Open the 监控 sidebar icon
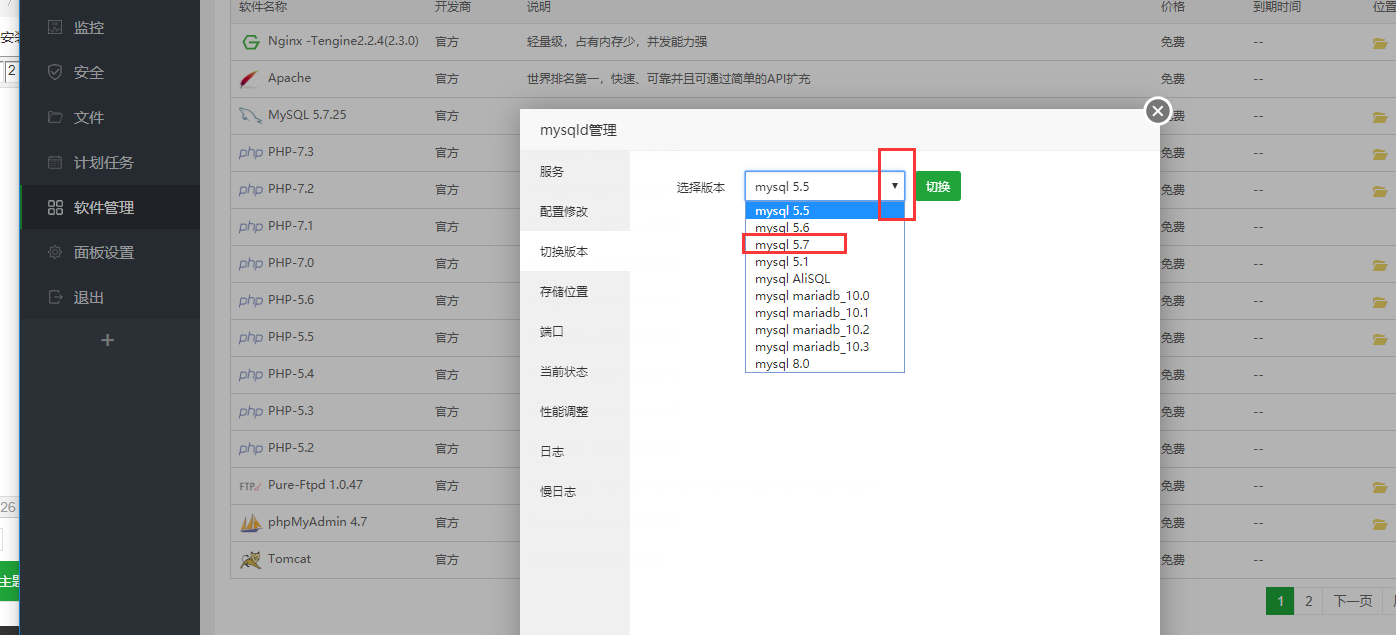The image size is (1396, 635). pyautogui.click(x=55, y=27)
